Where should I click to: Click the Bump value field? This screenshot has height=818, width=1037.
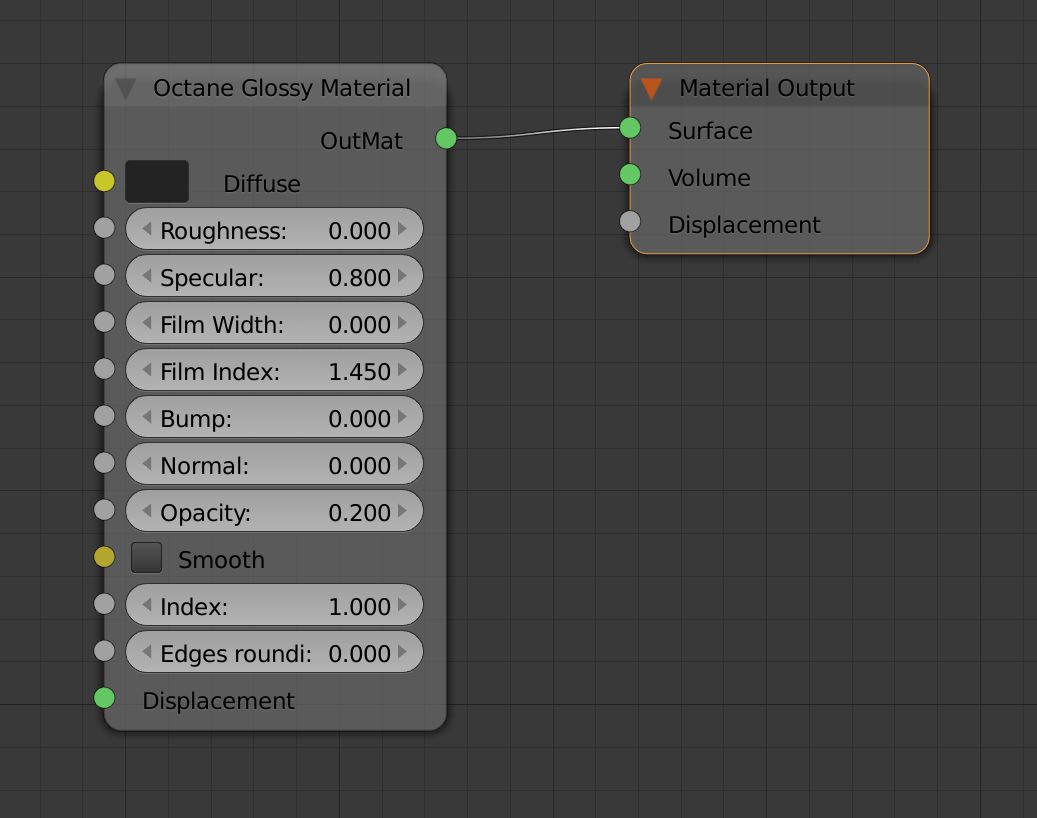(274, 417)
